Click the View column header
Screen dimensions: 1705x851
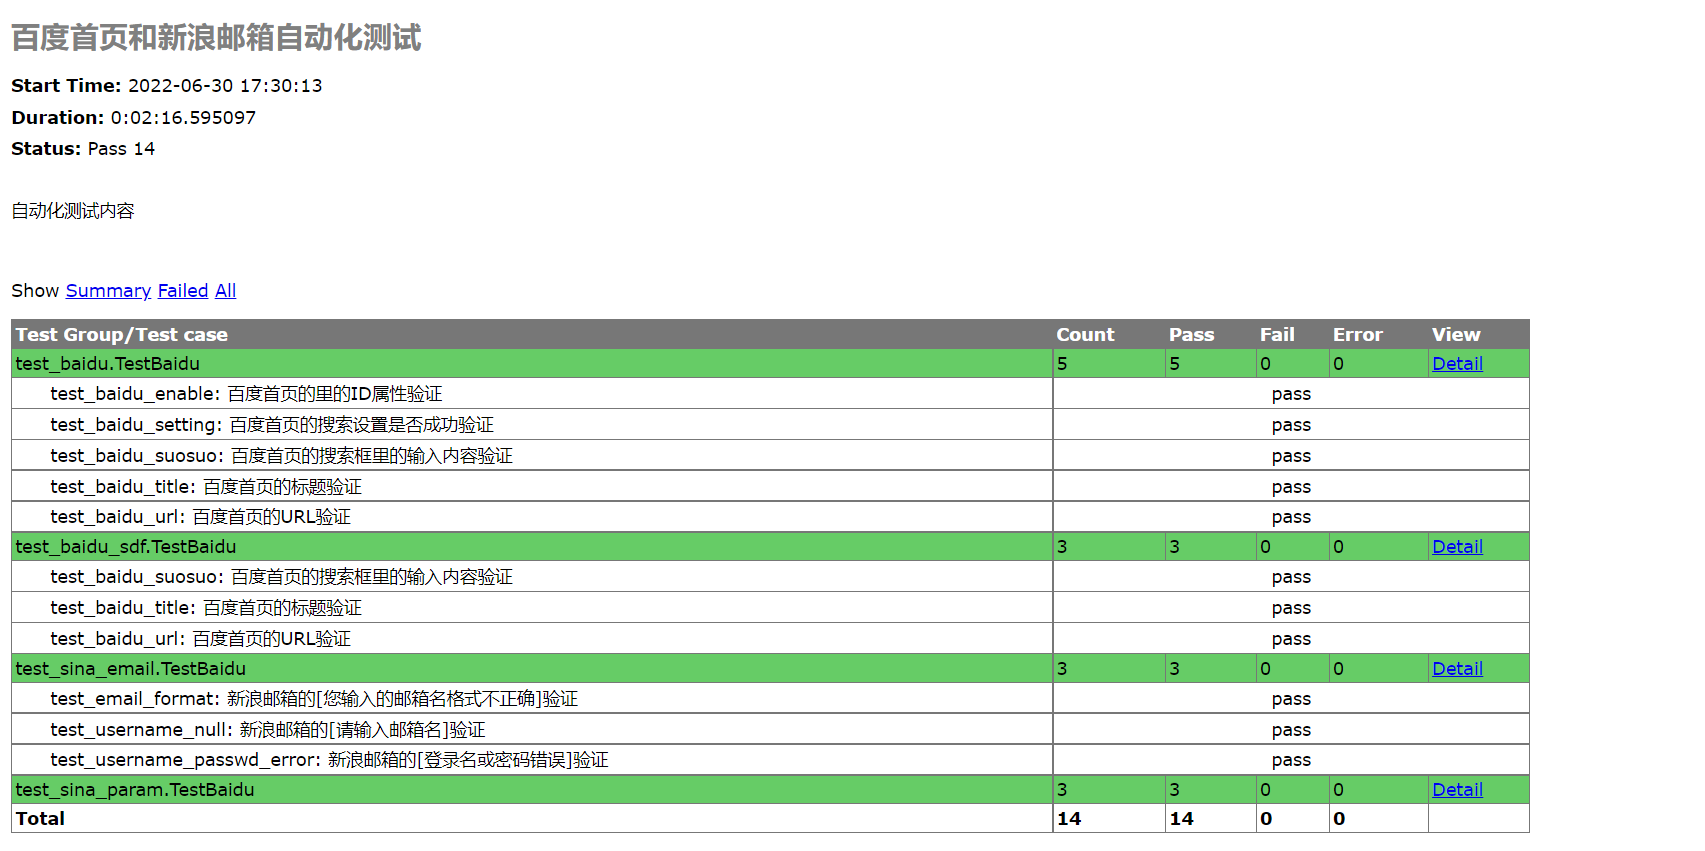[x=1456, y=335]
